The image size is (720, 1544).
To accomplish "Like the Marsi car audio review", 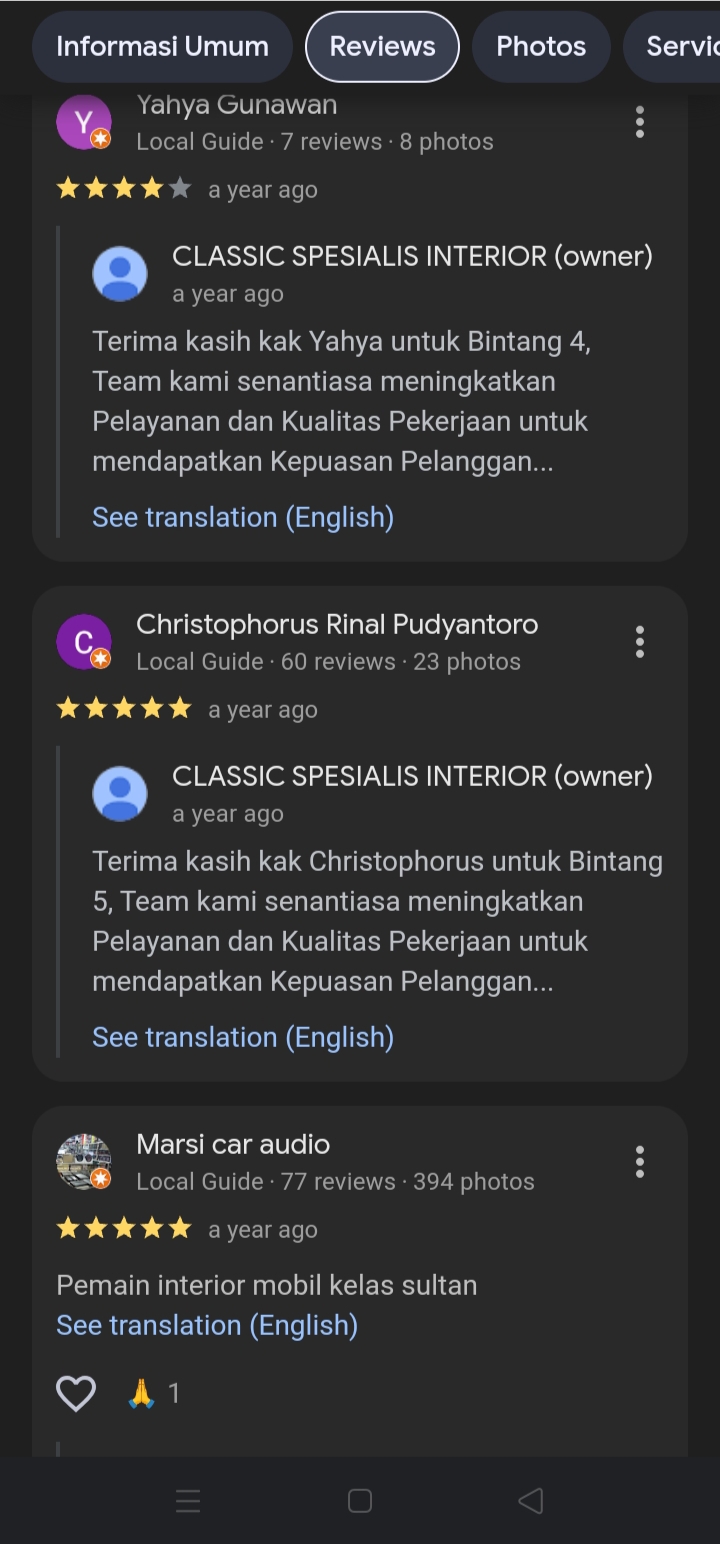I will tap(76, 1393).
